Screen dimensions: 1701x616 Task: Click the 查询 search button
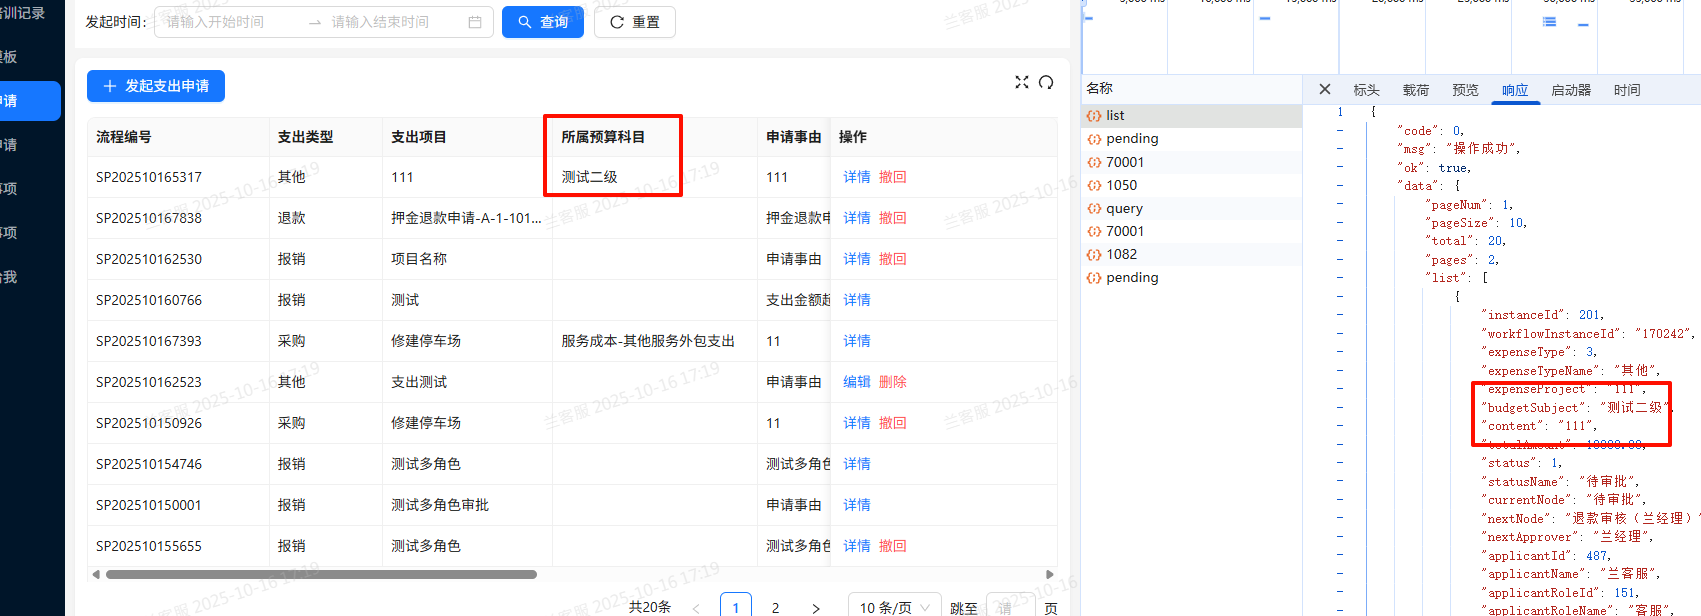[543, 22]
